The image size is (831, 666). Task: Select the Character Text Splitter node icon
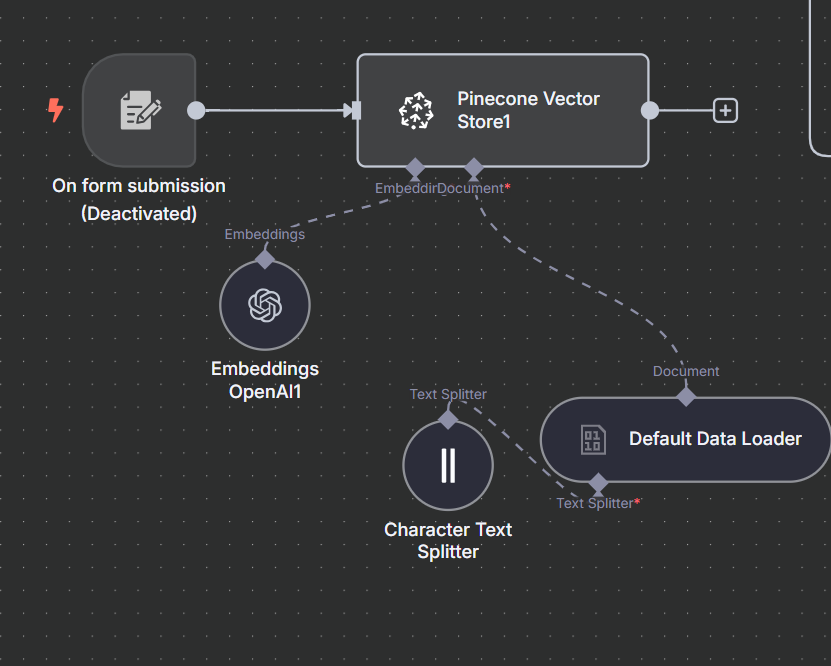pos(448,465)
